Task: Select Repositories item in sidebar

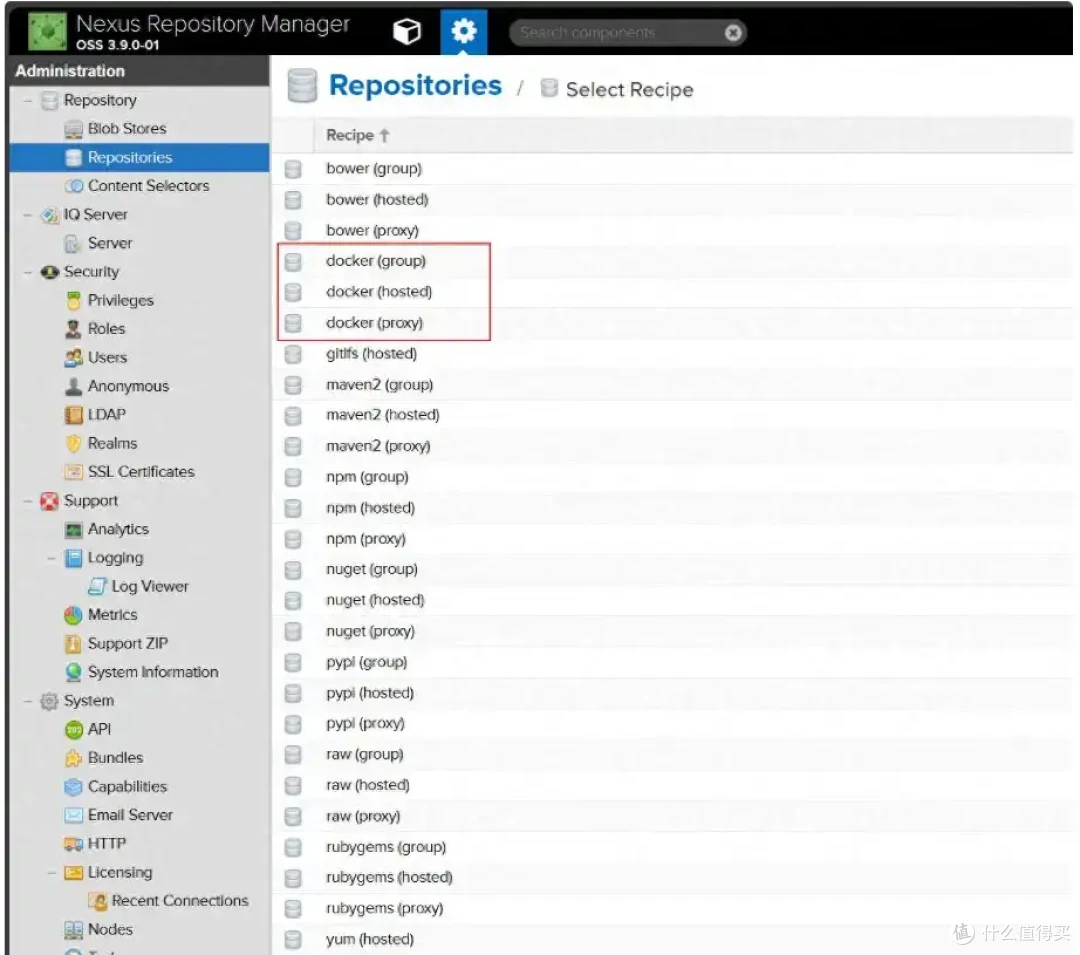Action: point(139,158)
